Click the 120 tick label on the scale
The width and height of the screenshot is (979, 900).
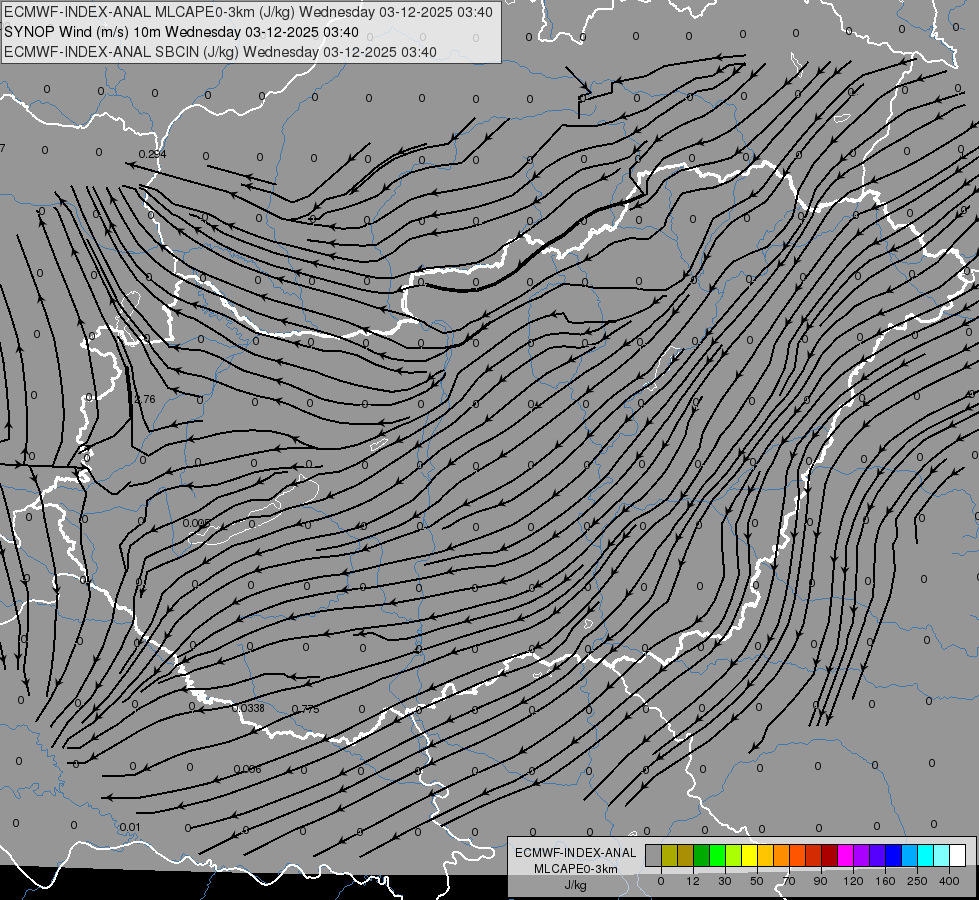[x=853, y=881]
